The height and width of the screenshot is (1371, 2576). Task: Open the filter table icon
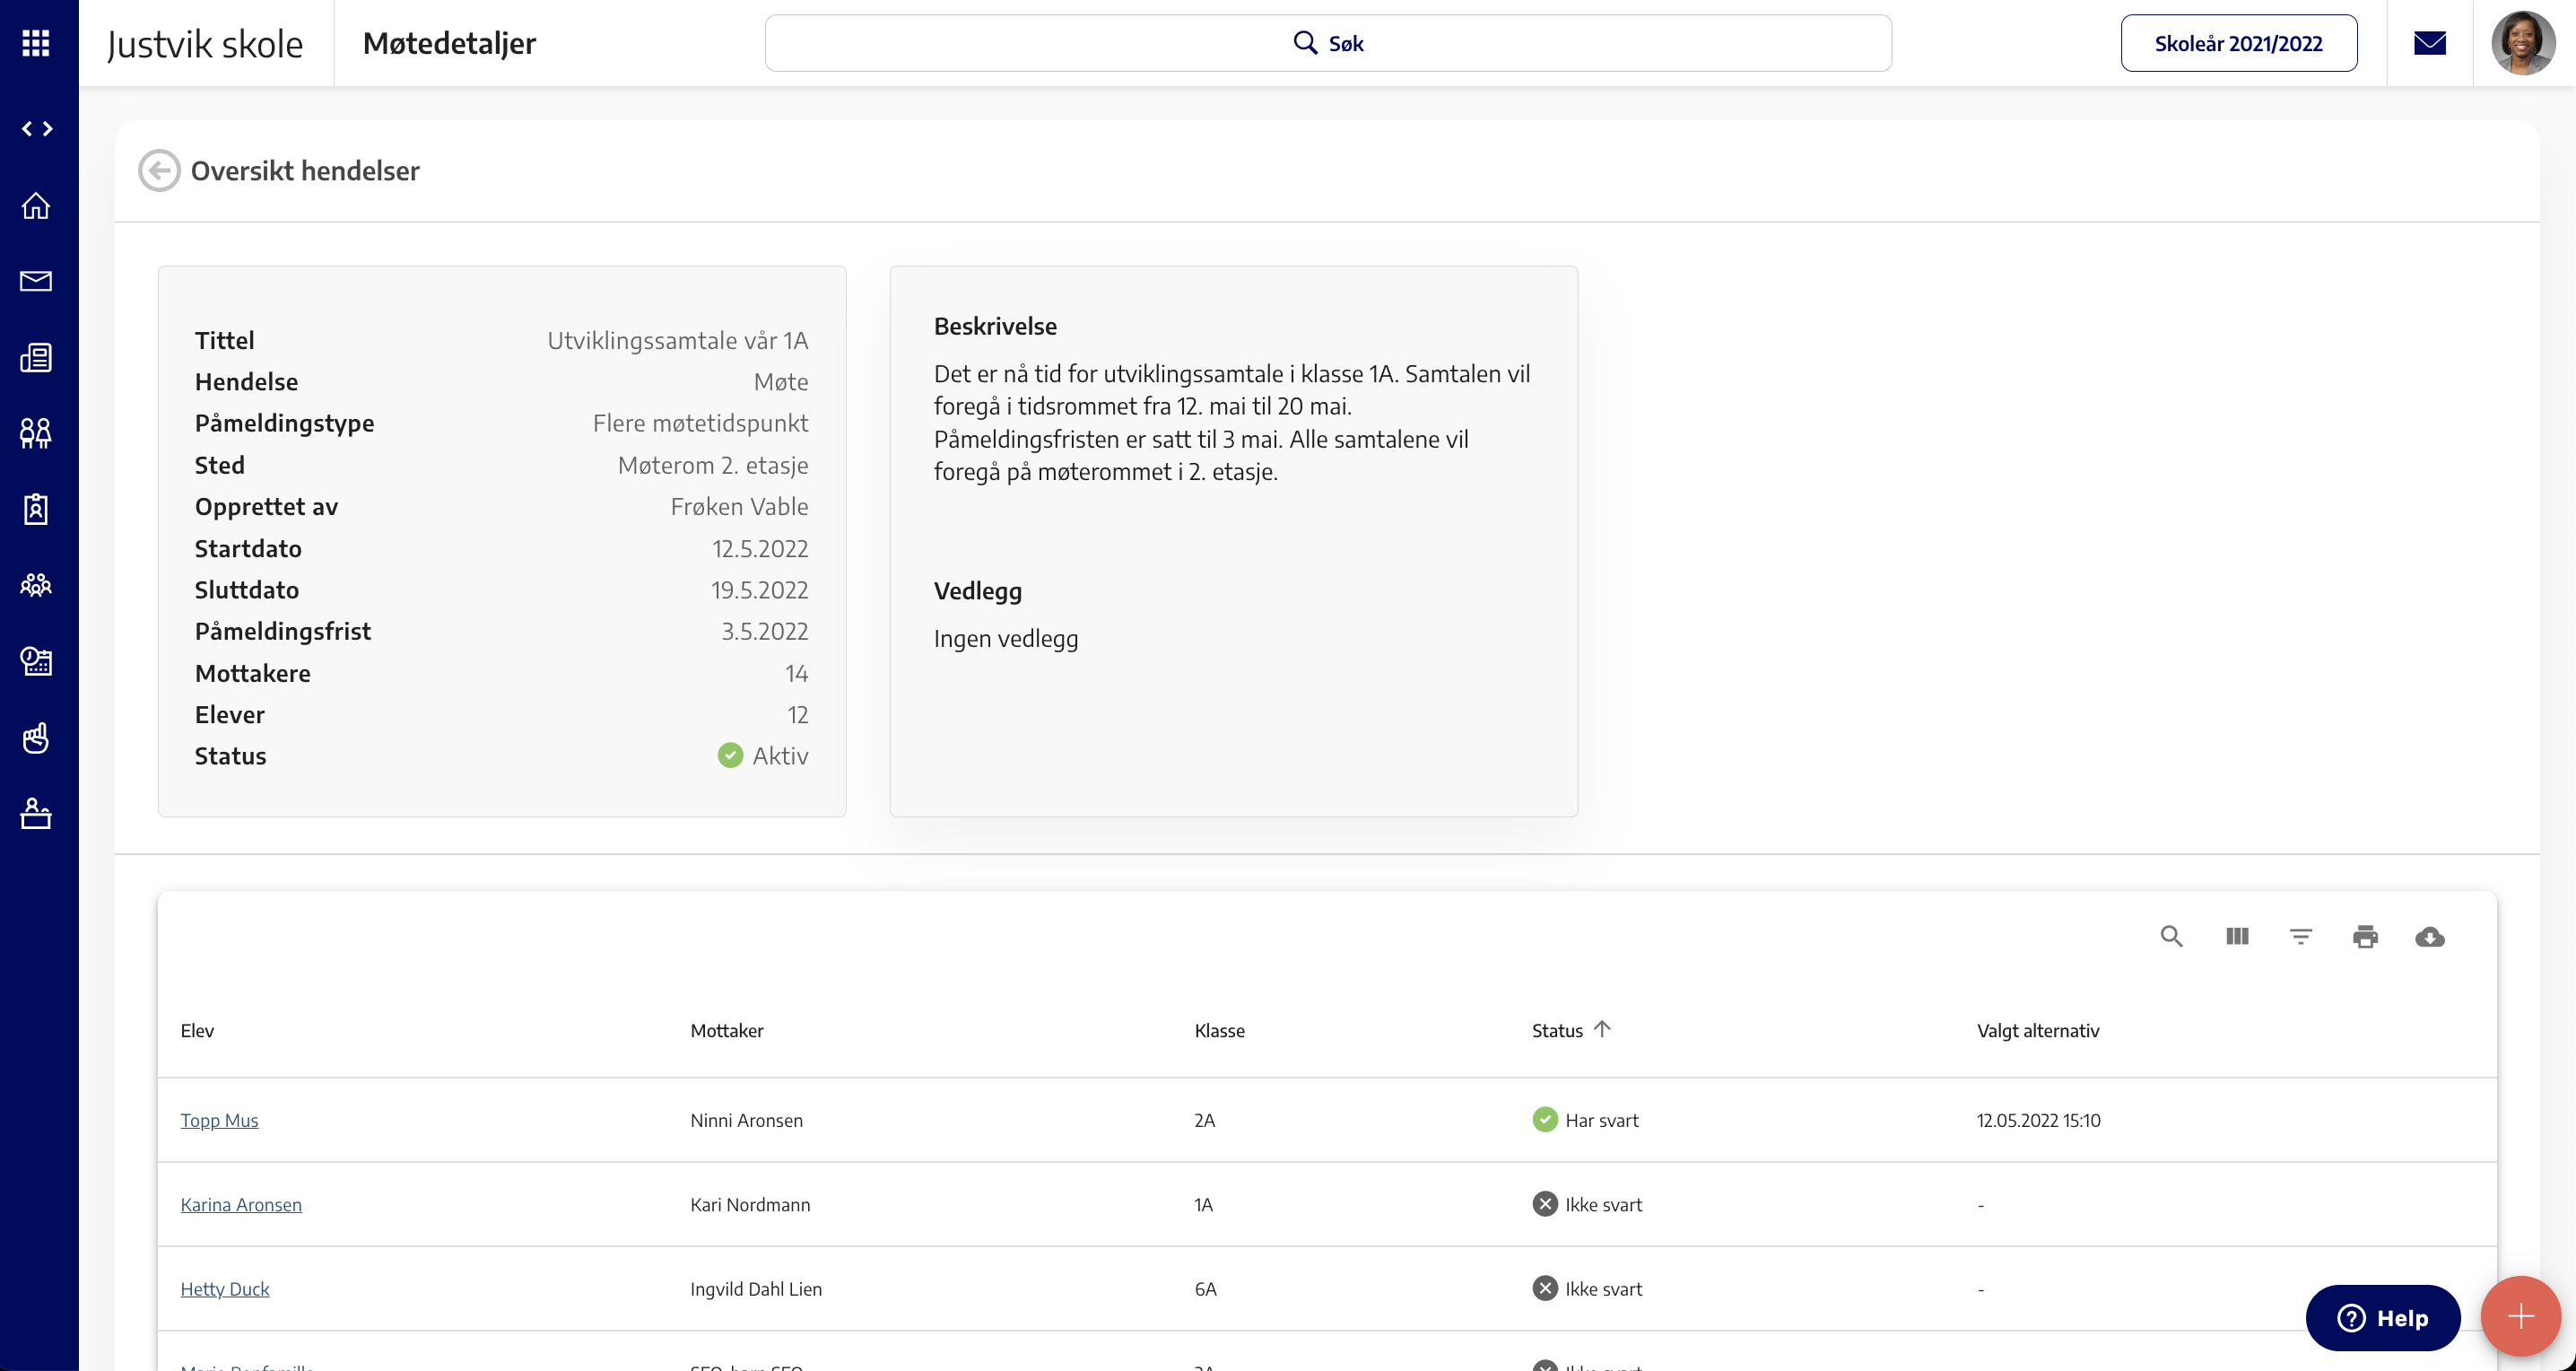coord(2301,937)
